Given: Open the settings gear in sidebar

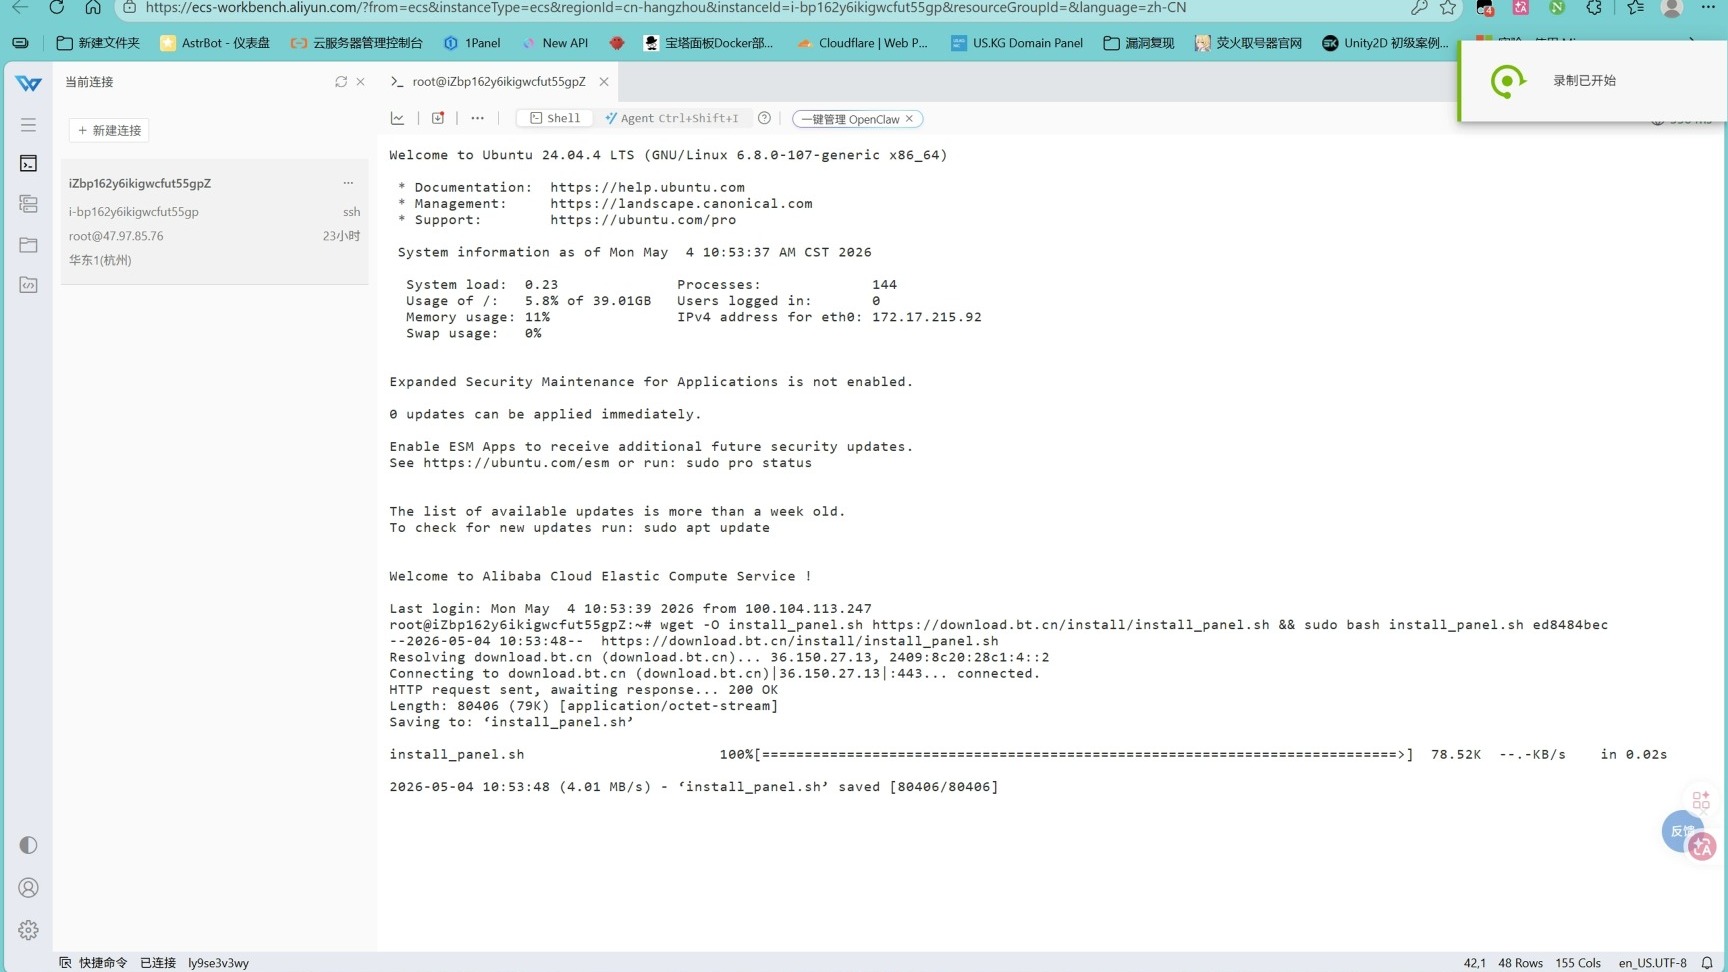Looking at the screenshot, I should pos(28,930).
